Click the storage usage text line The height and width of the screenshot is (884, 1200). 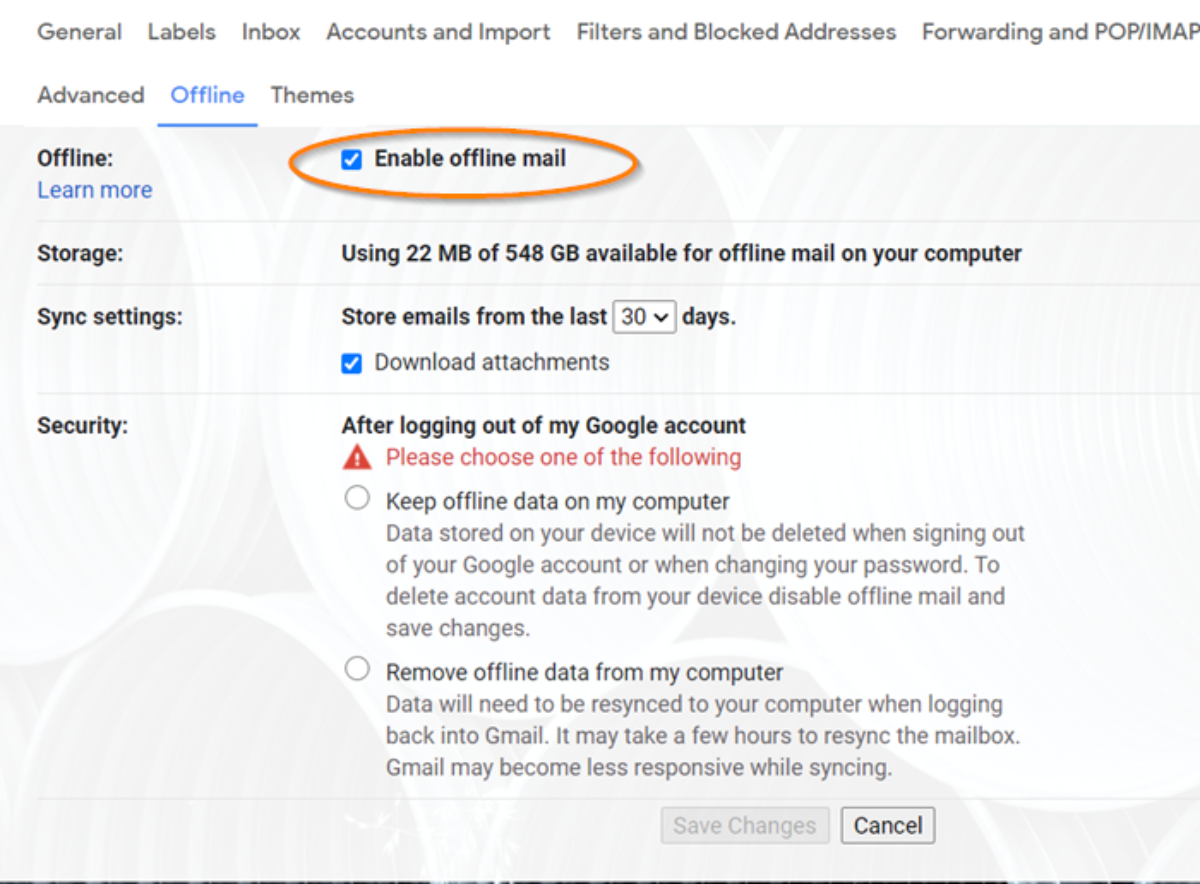[x=681, y=254]
